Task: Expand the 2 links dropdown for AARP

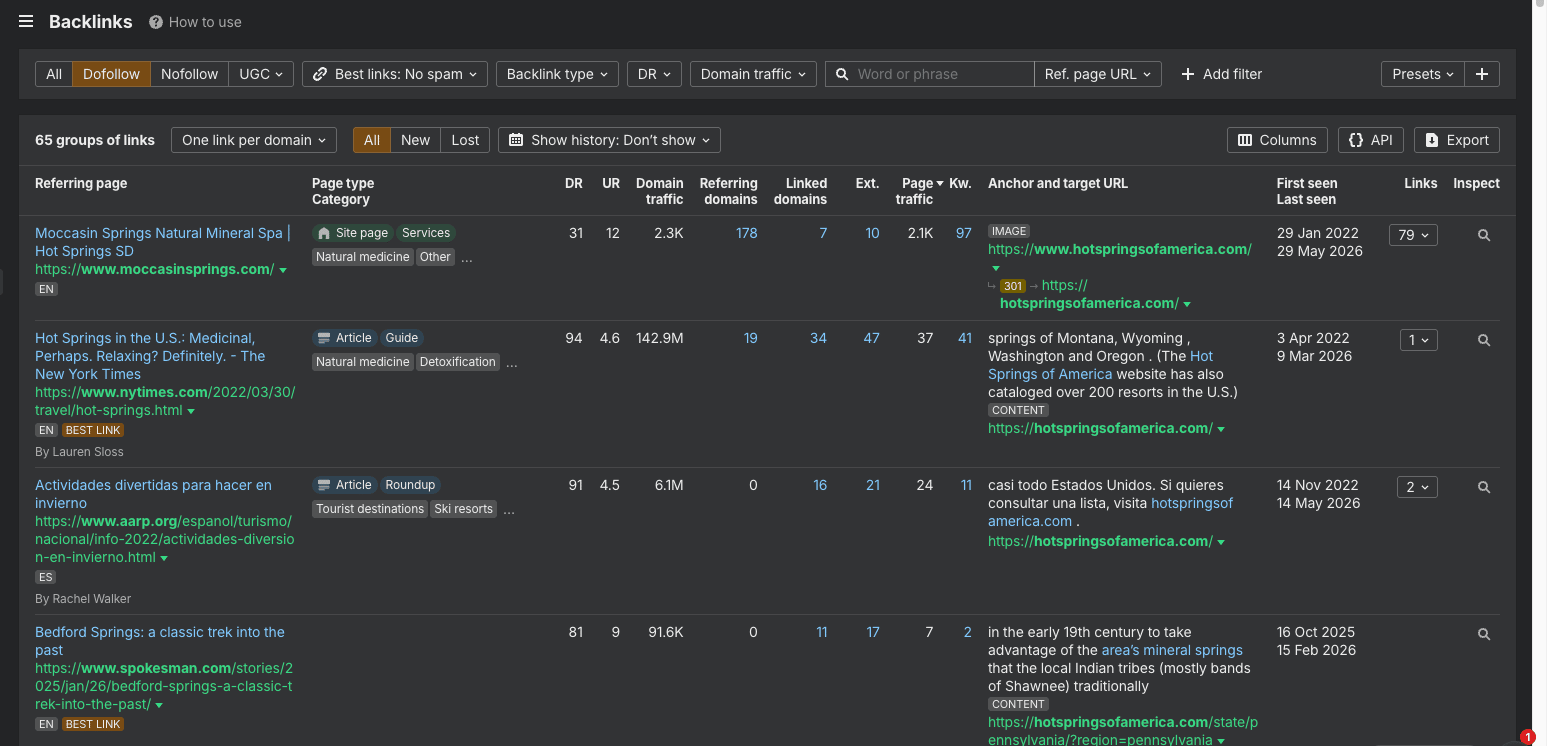Action: (x=1417, y=487)
